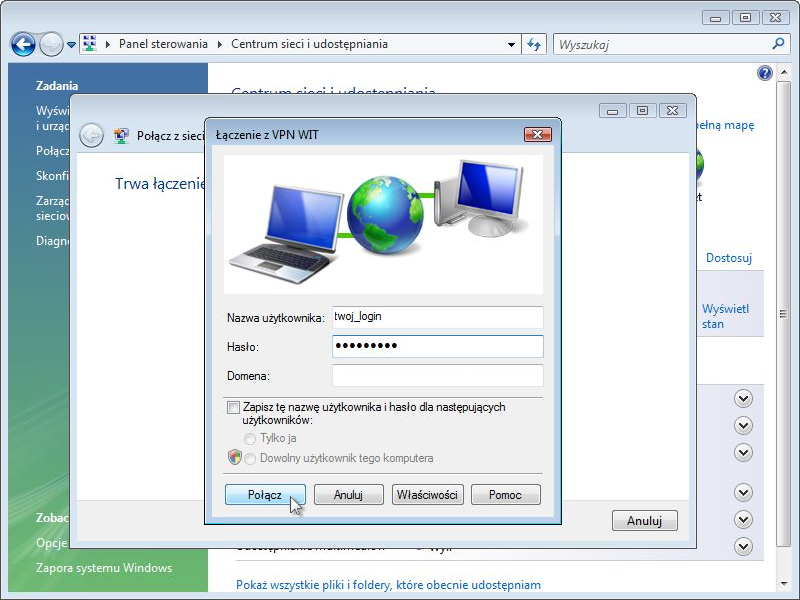Click the Nazwa użytkownika input field

[437, 317]
